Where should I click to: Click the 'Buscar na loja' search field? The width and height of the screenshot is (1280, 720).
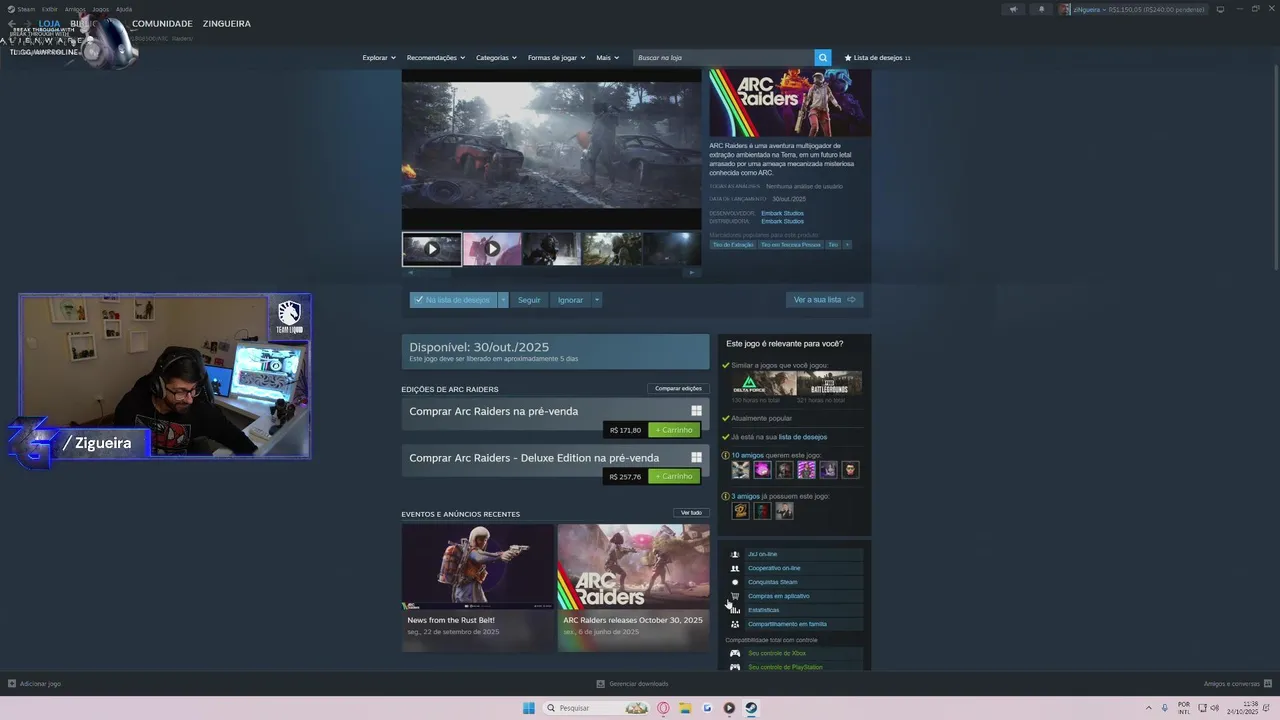724,58
